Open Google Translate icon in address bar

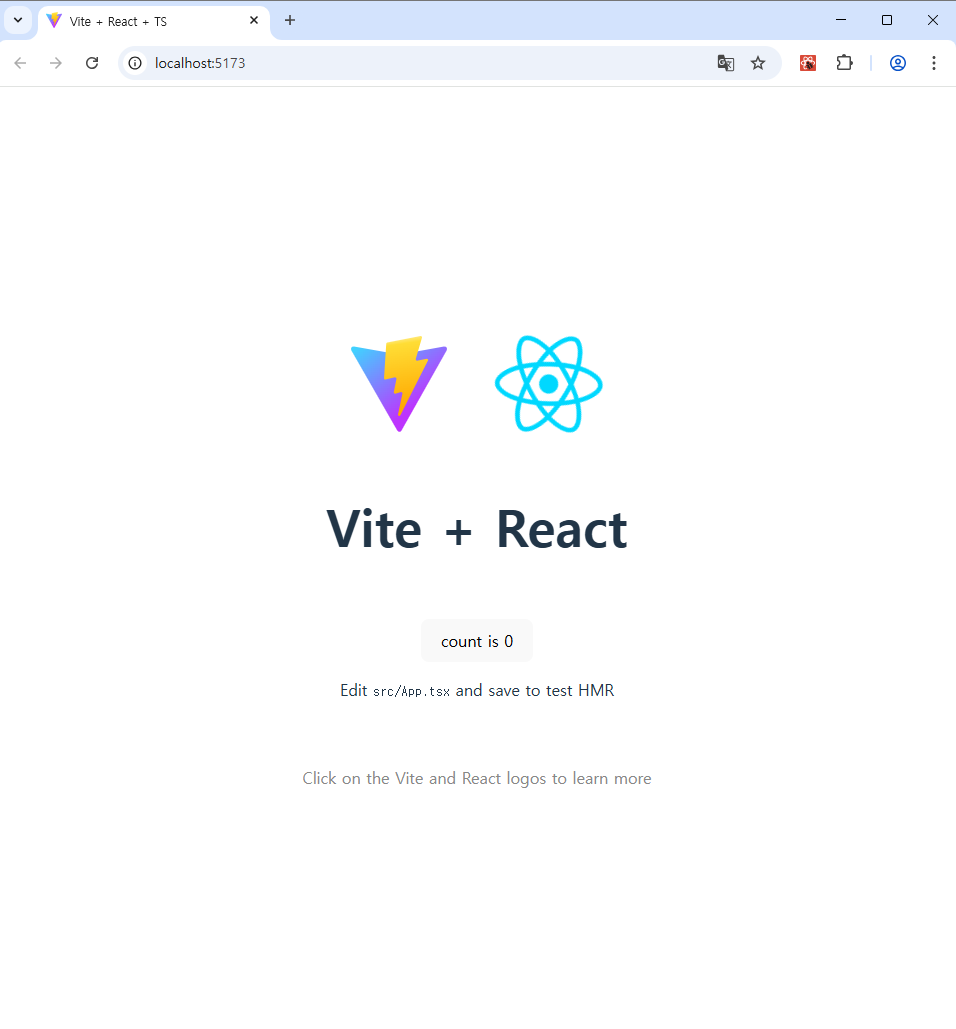pyautogui.click(x=726, y=63)
